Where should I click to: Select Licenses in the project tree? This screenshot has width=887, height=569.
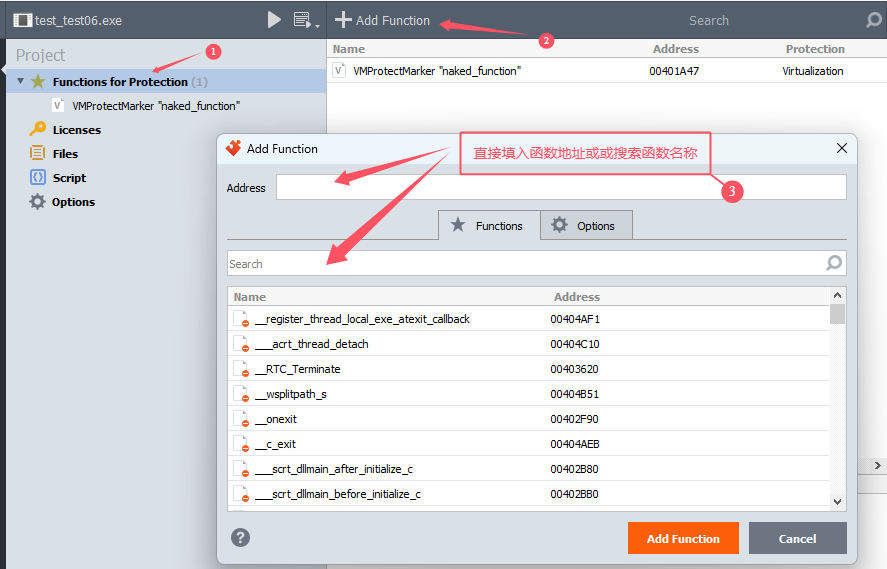pos(77,130)
